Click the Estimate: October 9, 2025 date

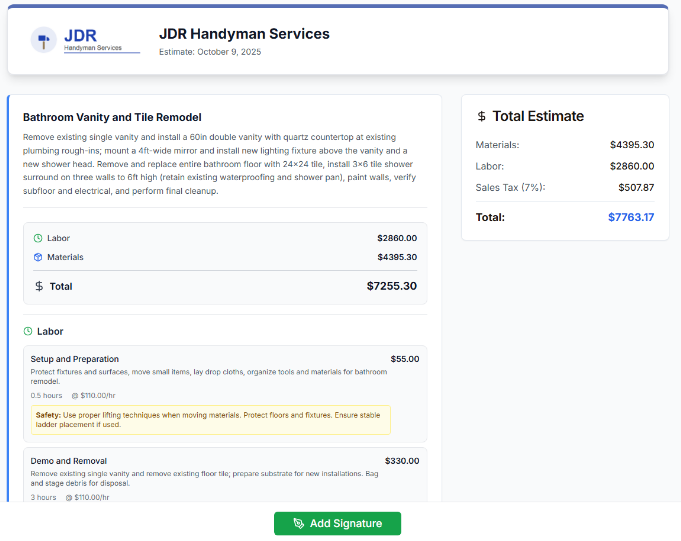click(x=210, y=52)
